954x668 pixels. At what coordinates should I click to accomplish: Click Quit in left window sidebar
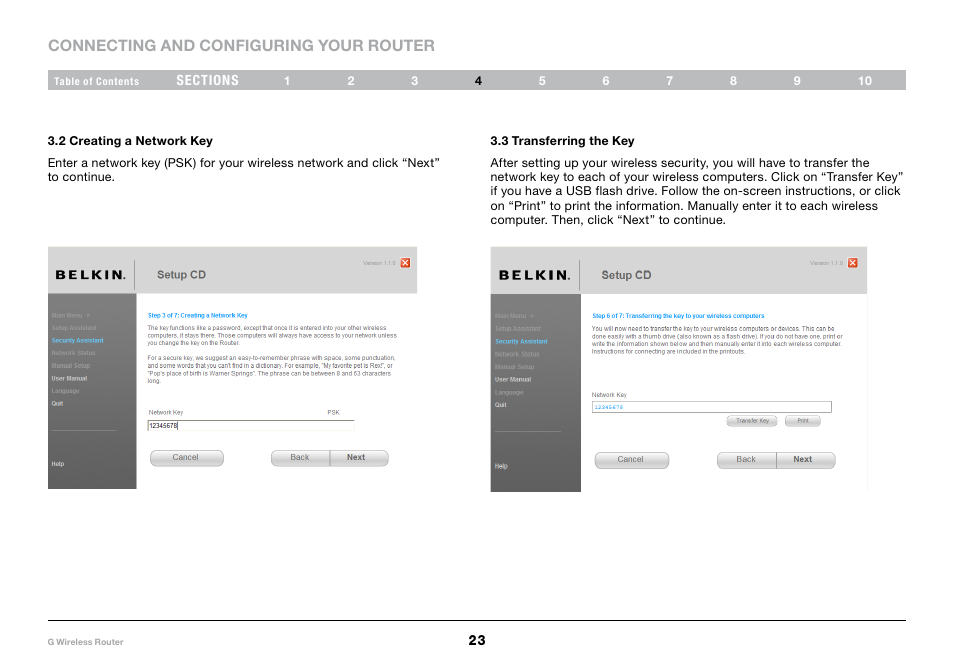pos(57,403)
